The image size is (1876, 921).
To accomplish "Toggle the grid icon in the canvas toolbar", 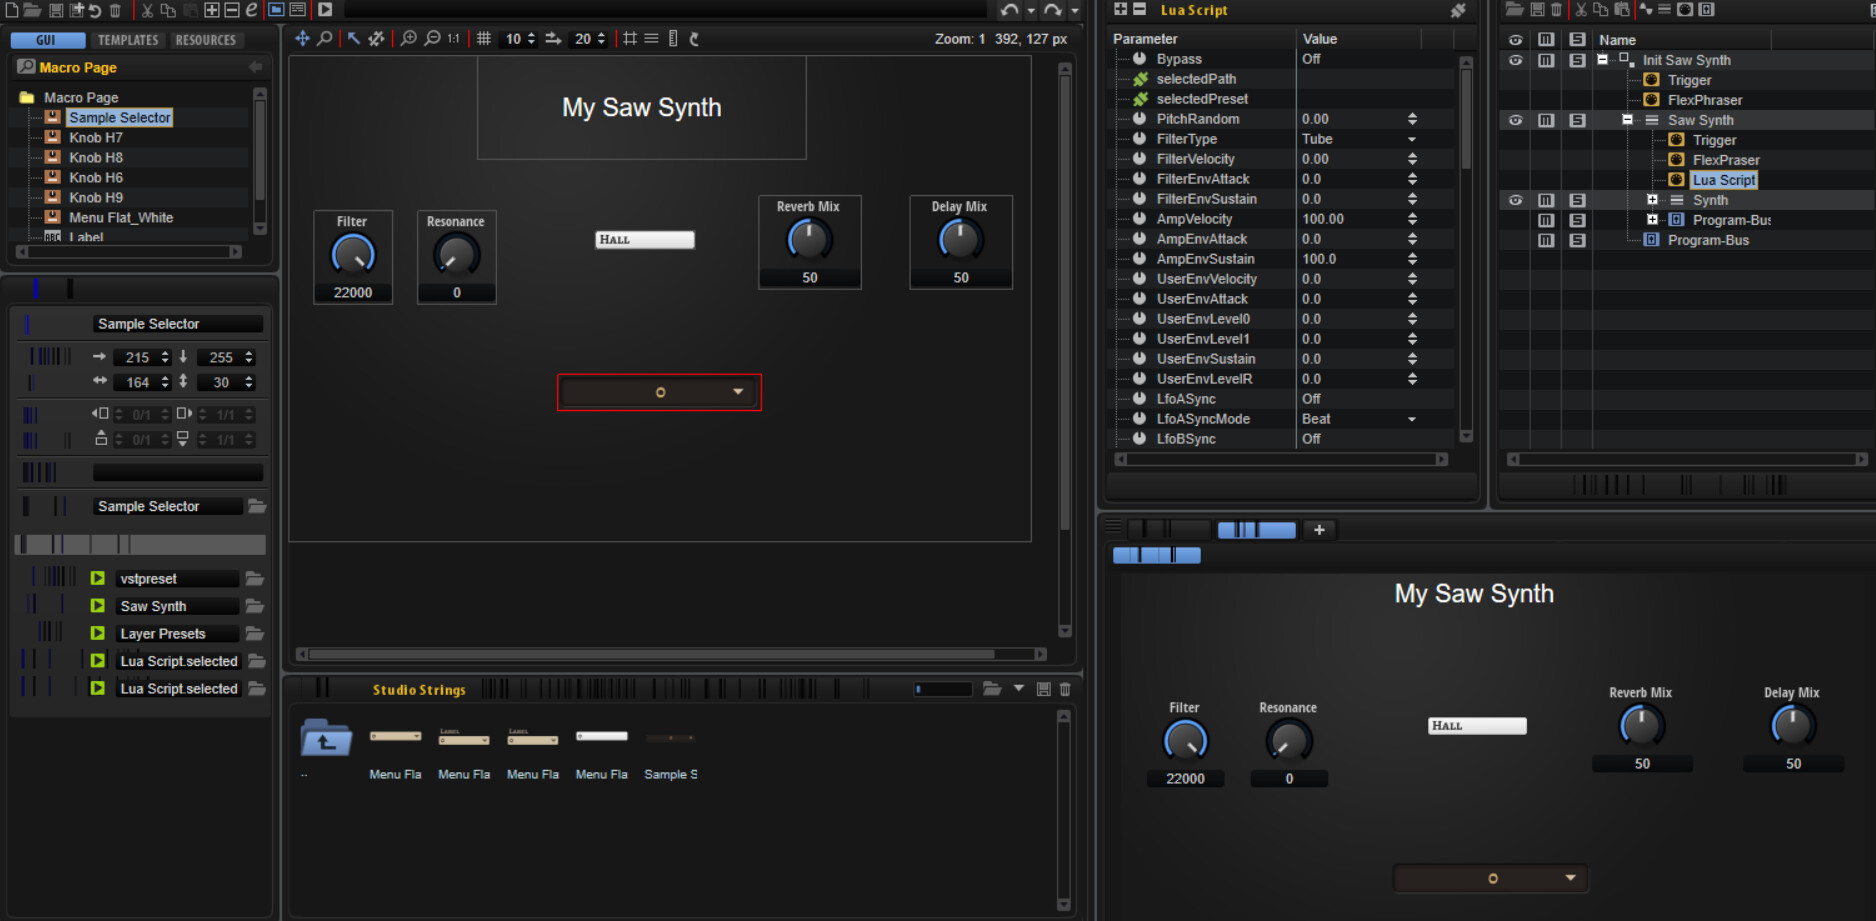I will tap(484, 39).
